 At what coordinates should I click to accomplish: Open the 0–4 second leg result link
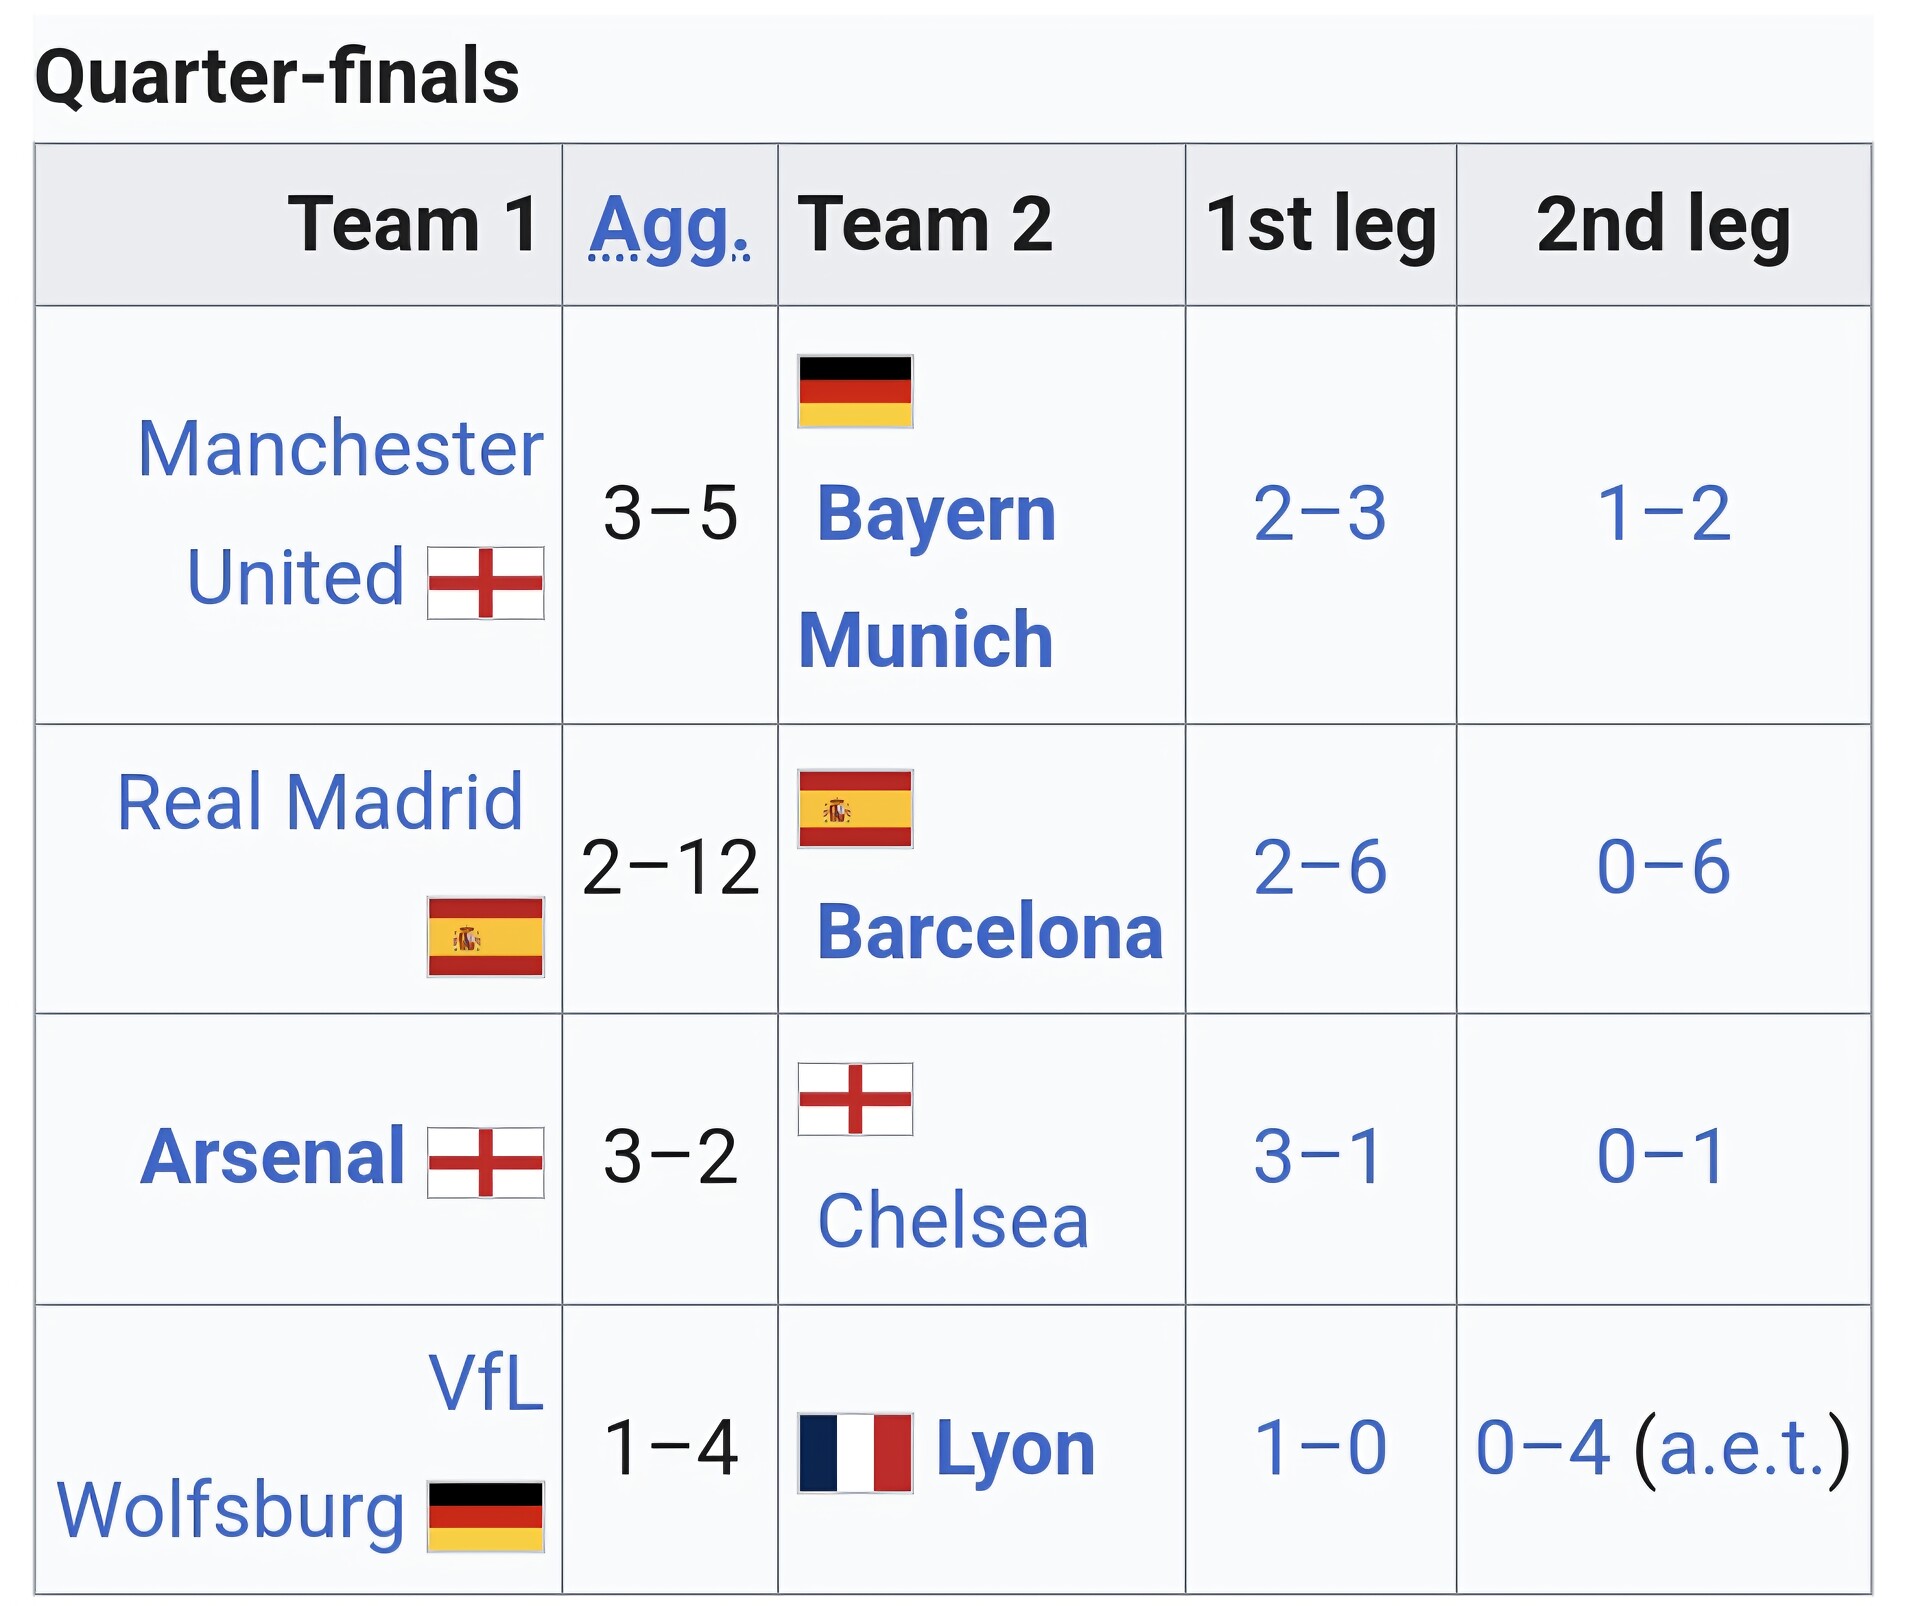[1543, 1449]
